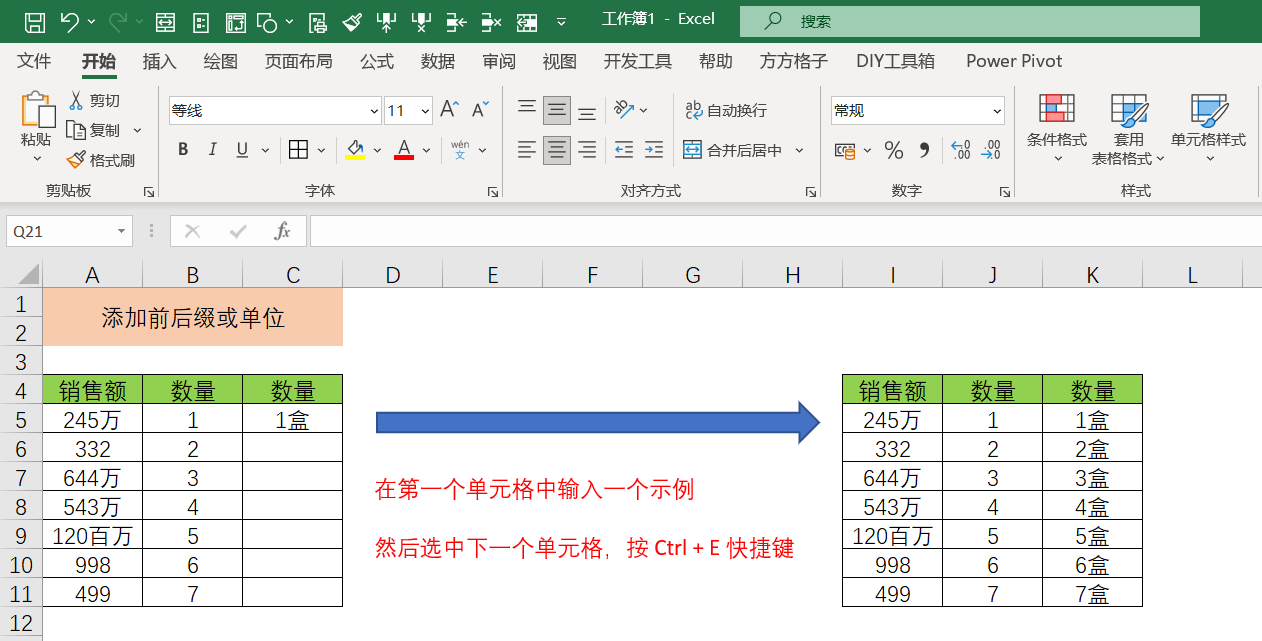Click the format painter brush in title bar
Viewport: 1262px width, 641px height.
pos(352,20)
